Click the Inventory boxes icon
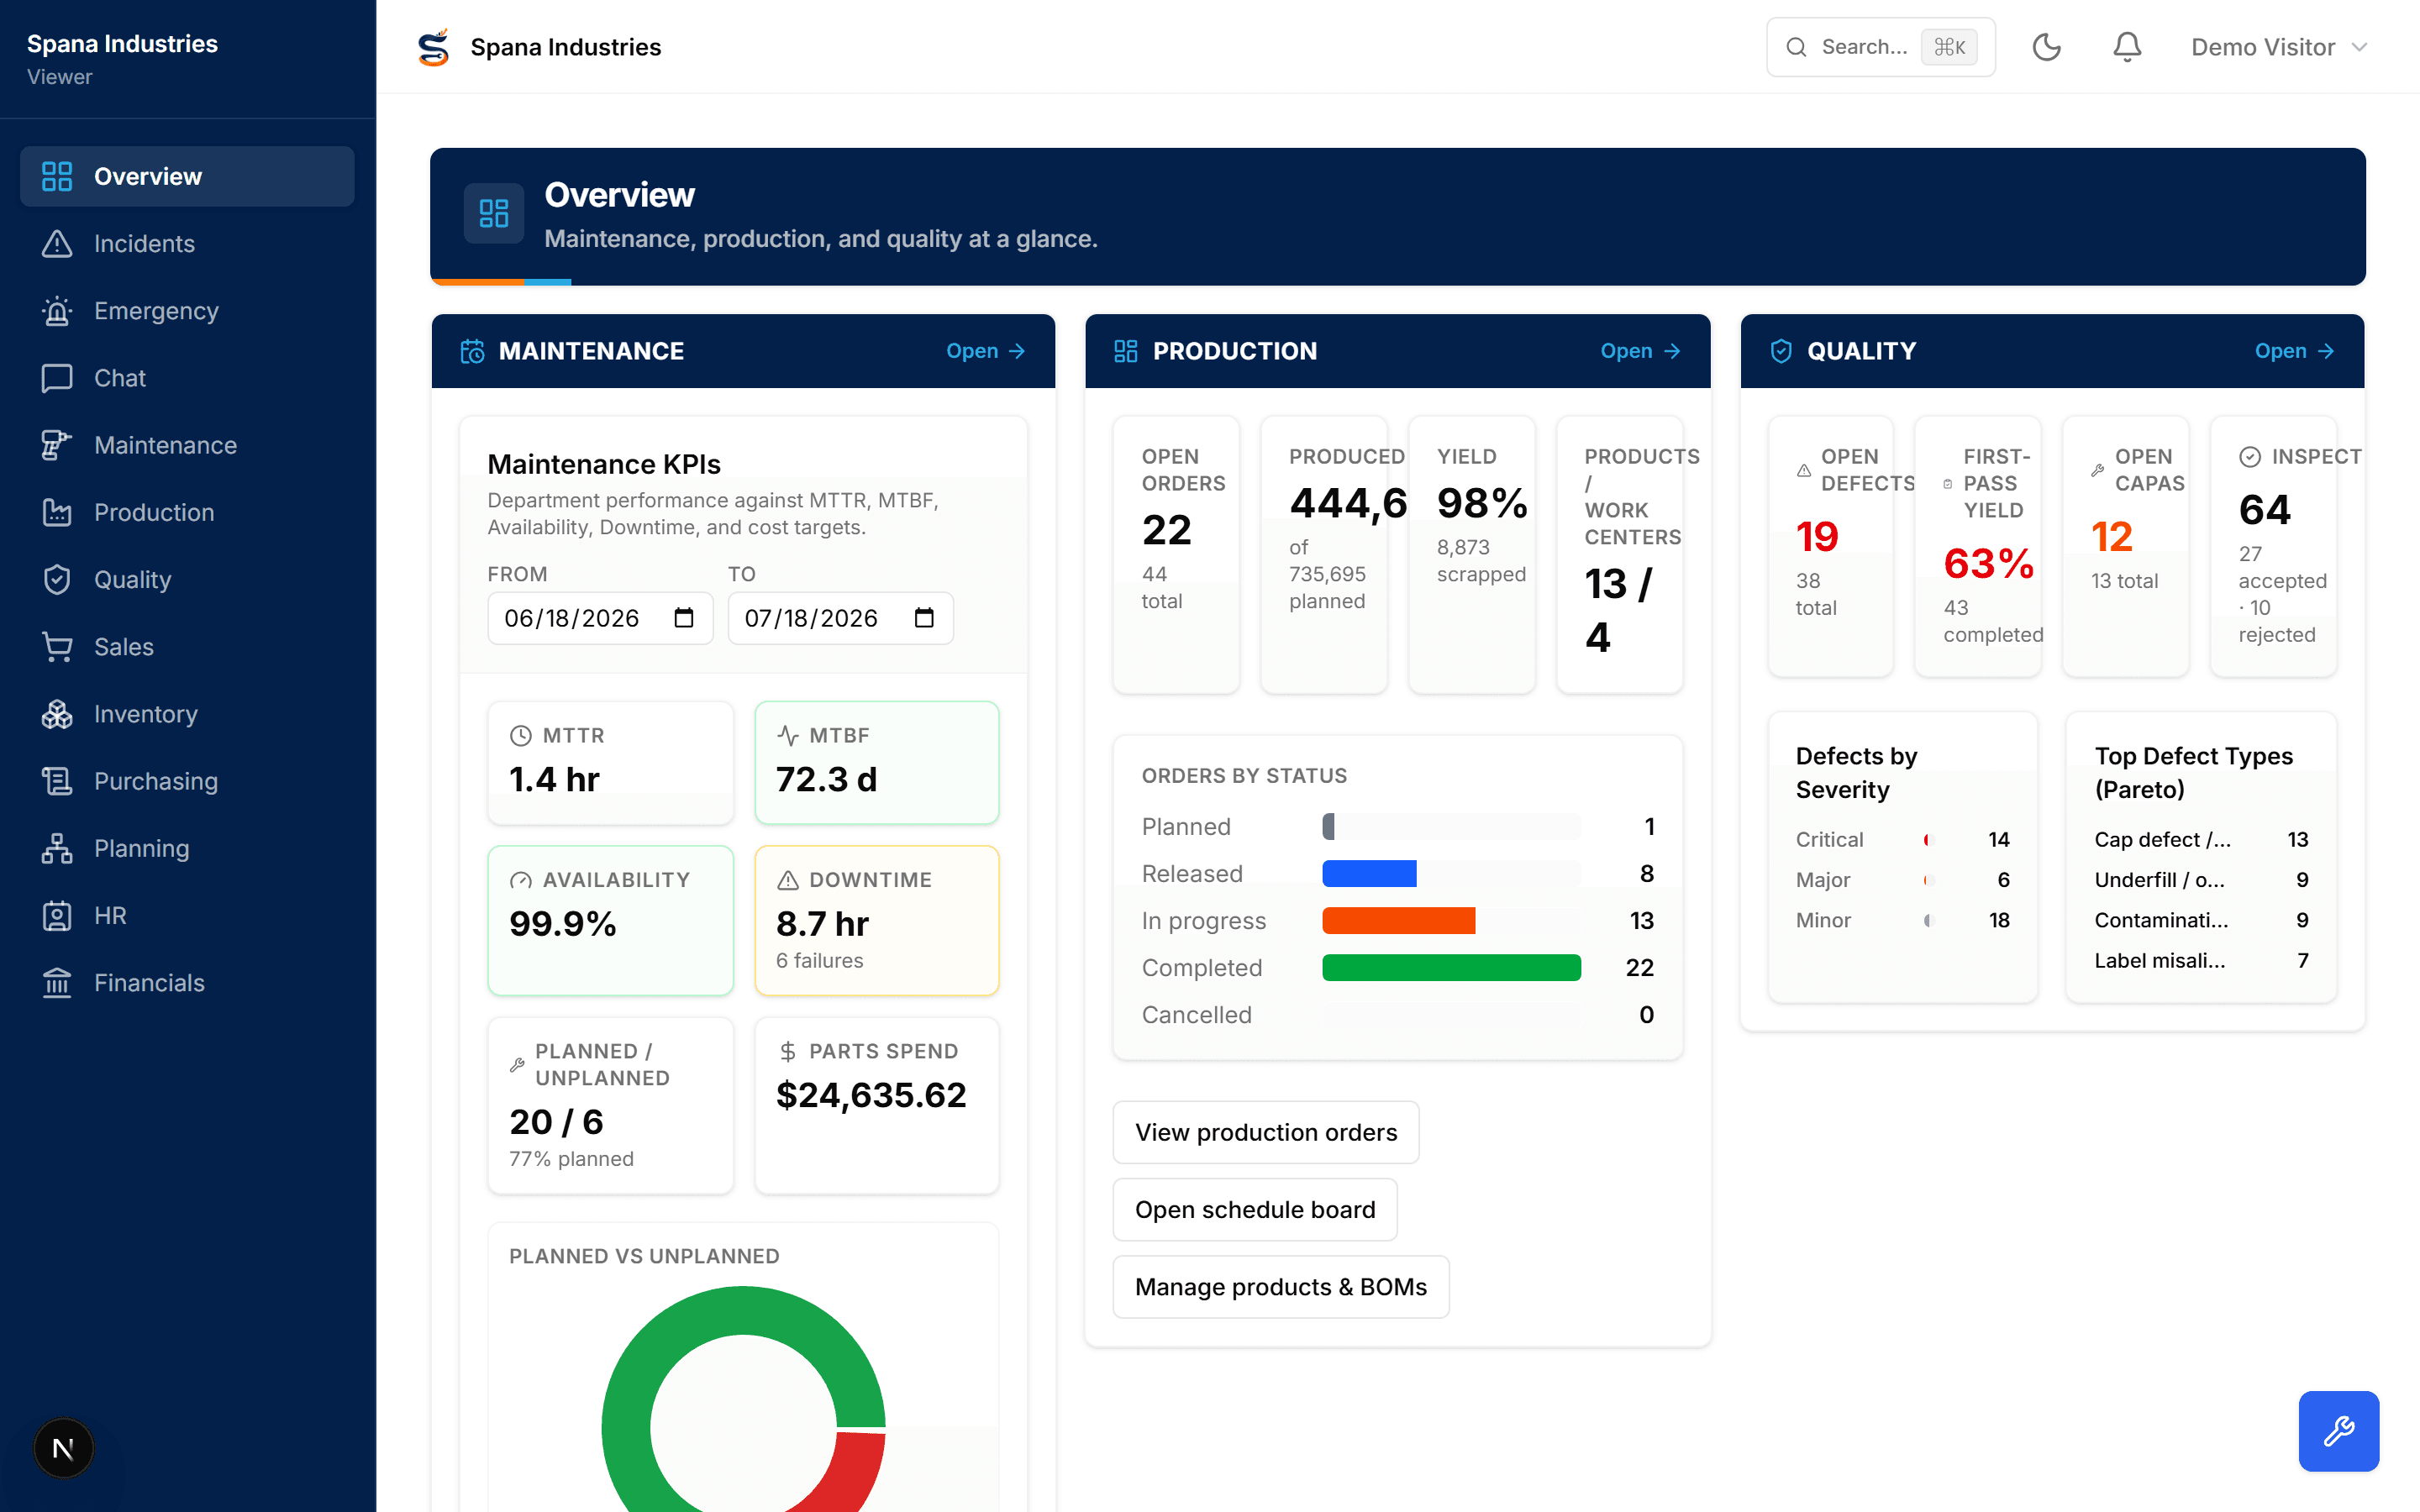This screenshot has height=1512, width=2420. click(57, 714)
